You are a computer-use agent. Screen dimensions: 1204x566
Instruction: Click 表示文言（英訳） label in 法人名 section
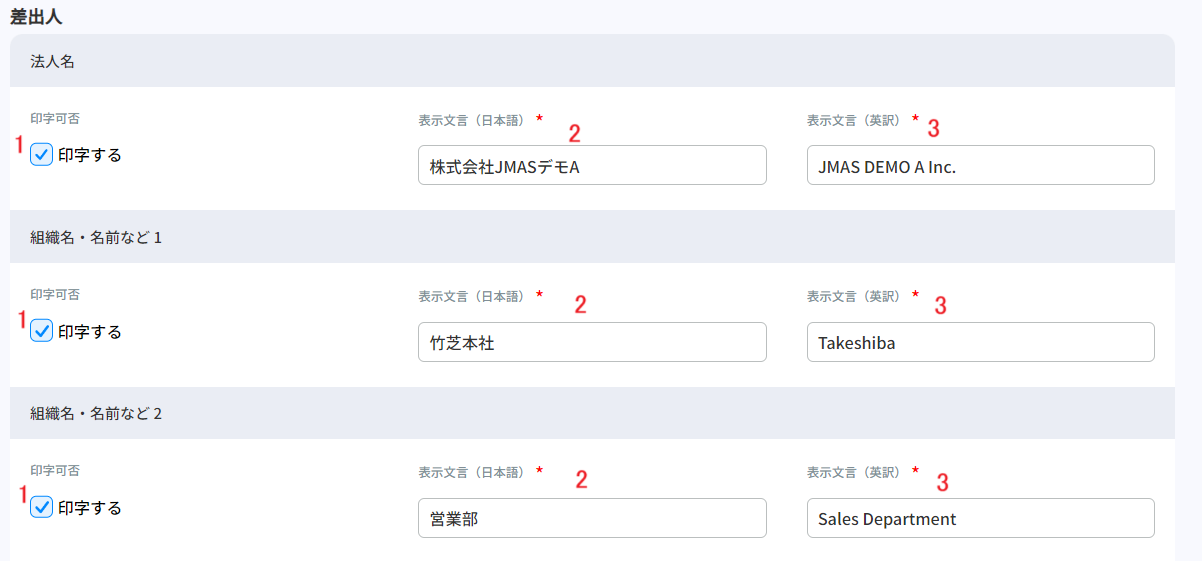point(856,120)
